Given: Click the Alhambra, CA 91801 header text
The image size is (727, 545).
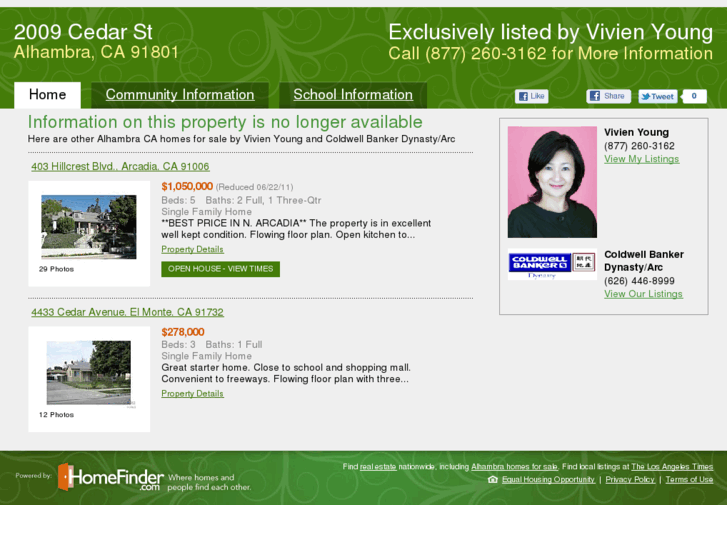Looking at the screenshot, I should pyautogui.click(x=96, y=52).
